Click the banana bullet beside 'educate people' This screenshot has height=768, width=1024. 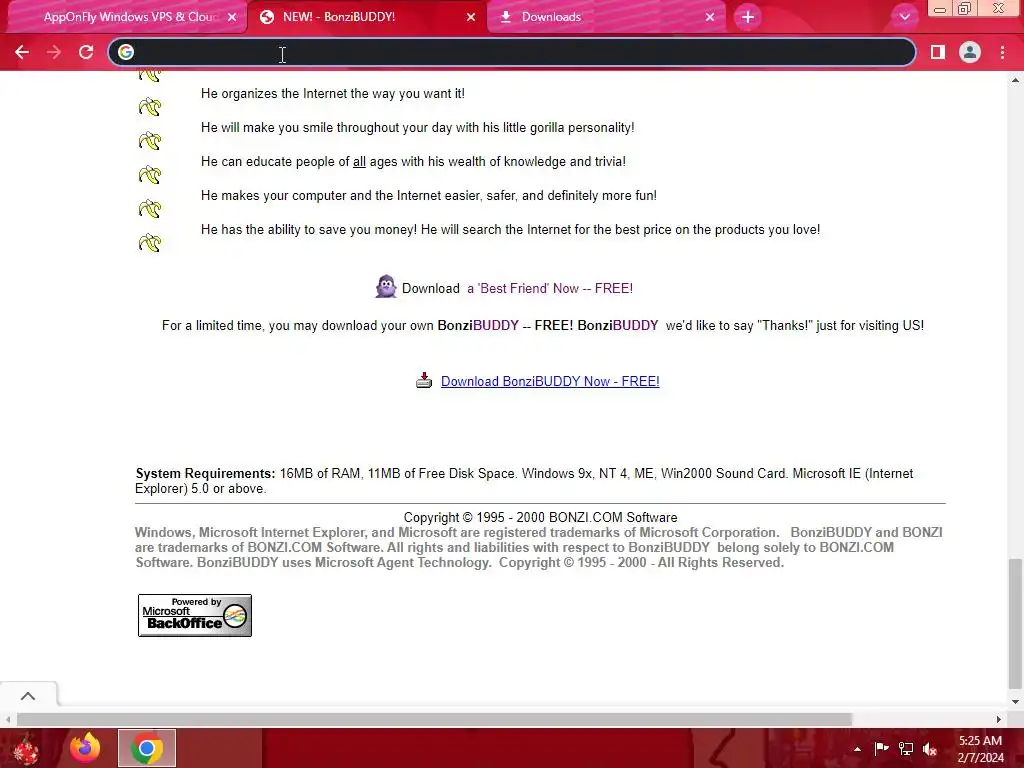[150, 174]
